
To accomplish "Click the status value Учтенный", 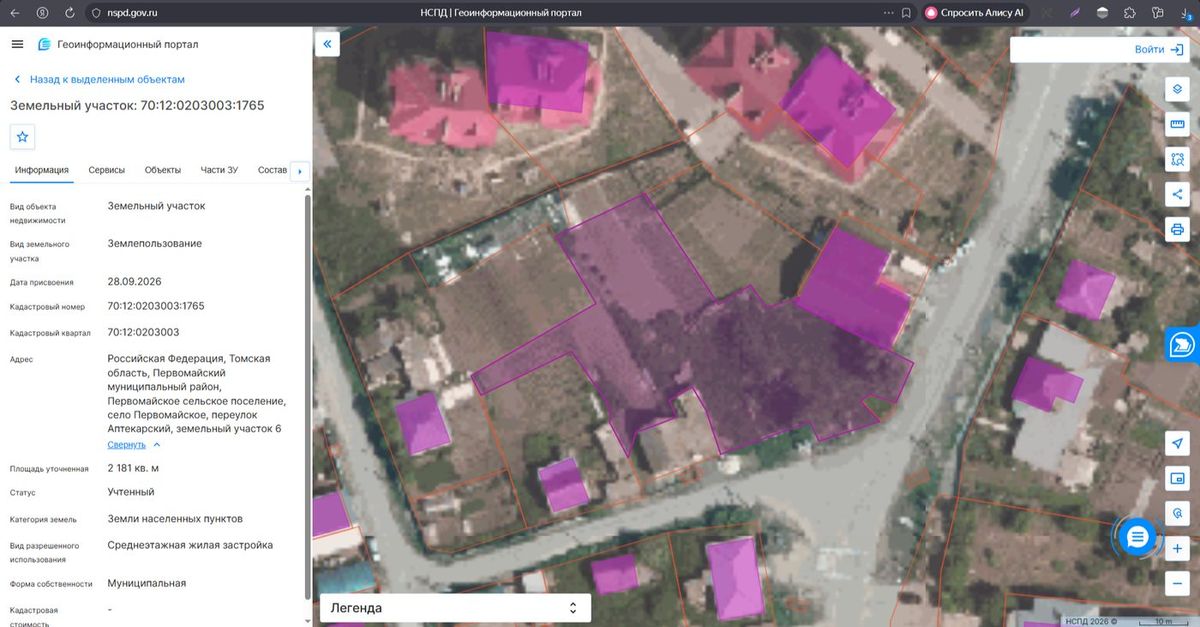I will pyautogui.click(x=131, y=492).
